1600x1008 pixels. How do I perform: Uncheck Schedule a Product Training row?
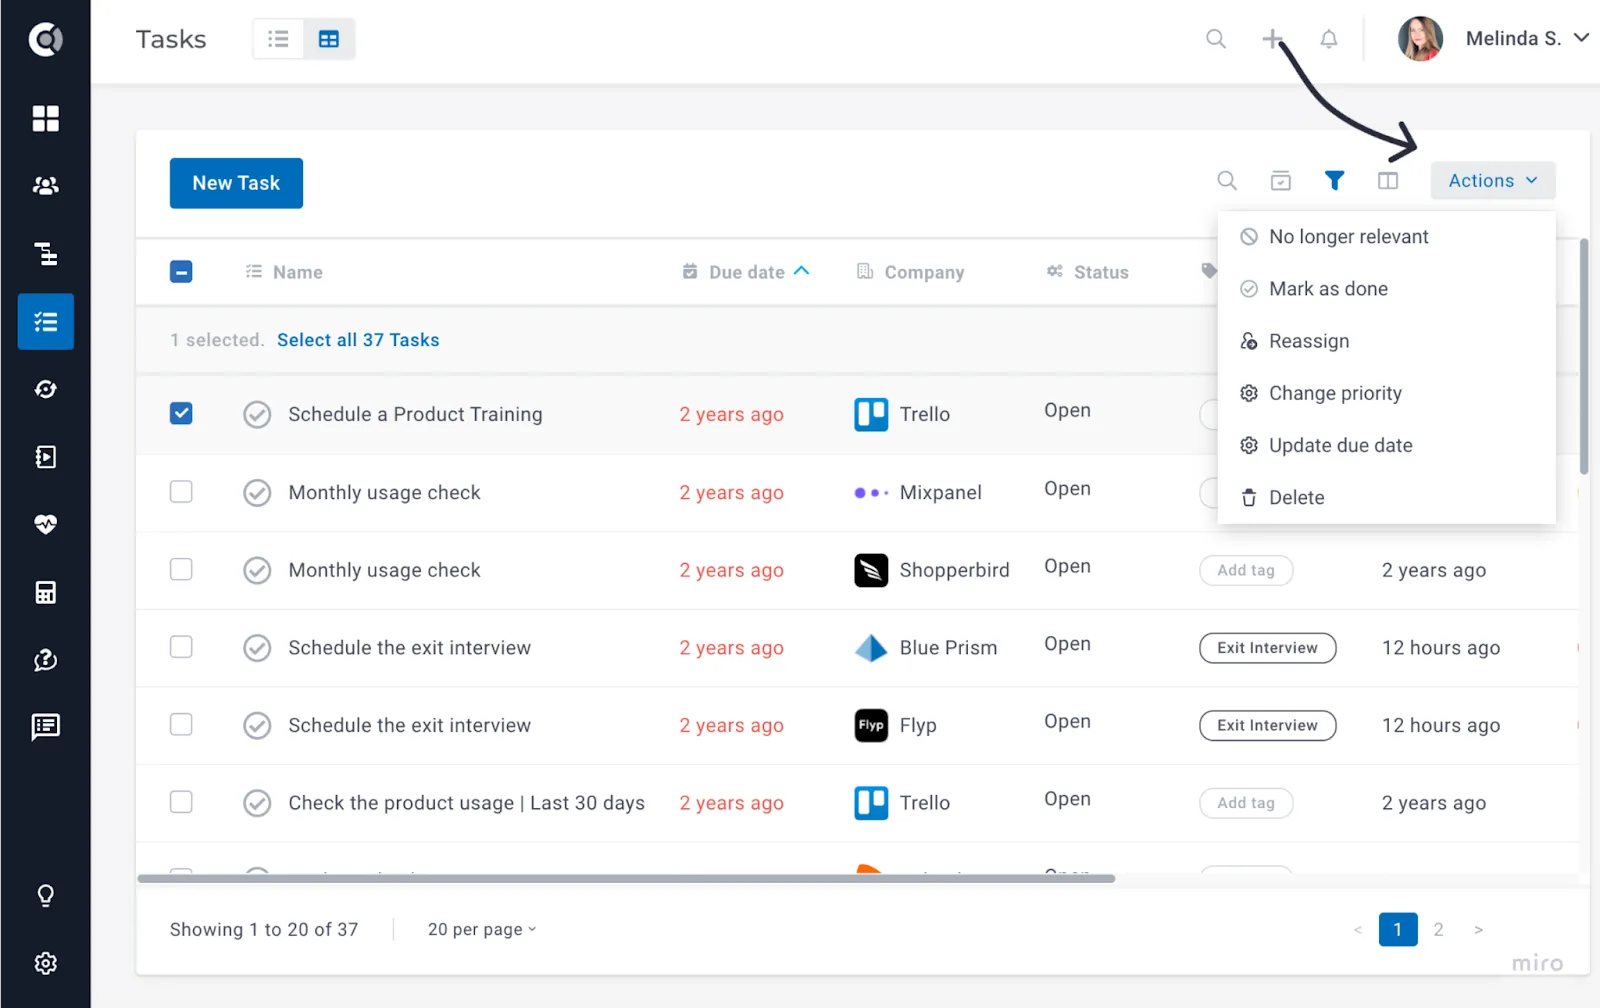[x=181, y=413]
